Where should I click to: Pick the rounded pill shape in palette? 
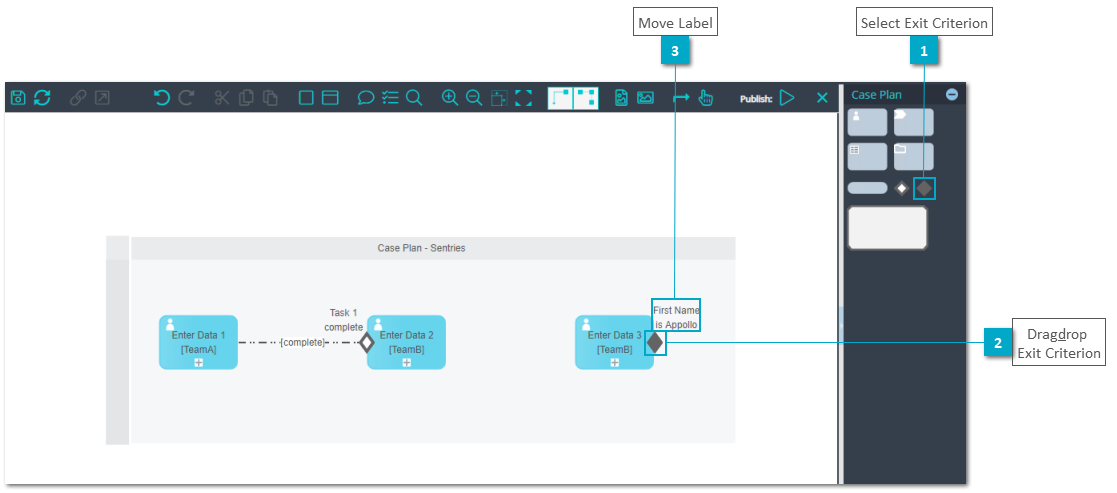click(867, 188)
